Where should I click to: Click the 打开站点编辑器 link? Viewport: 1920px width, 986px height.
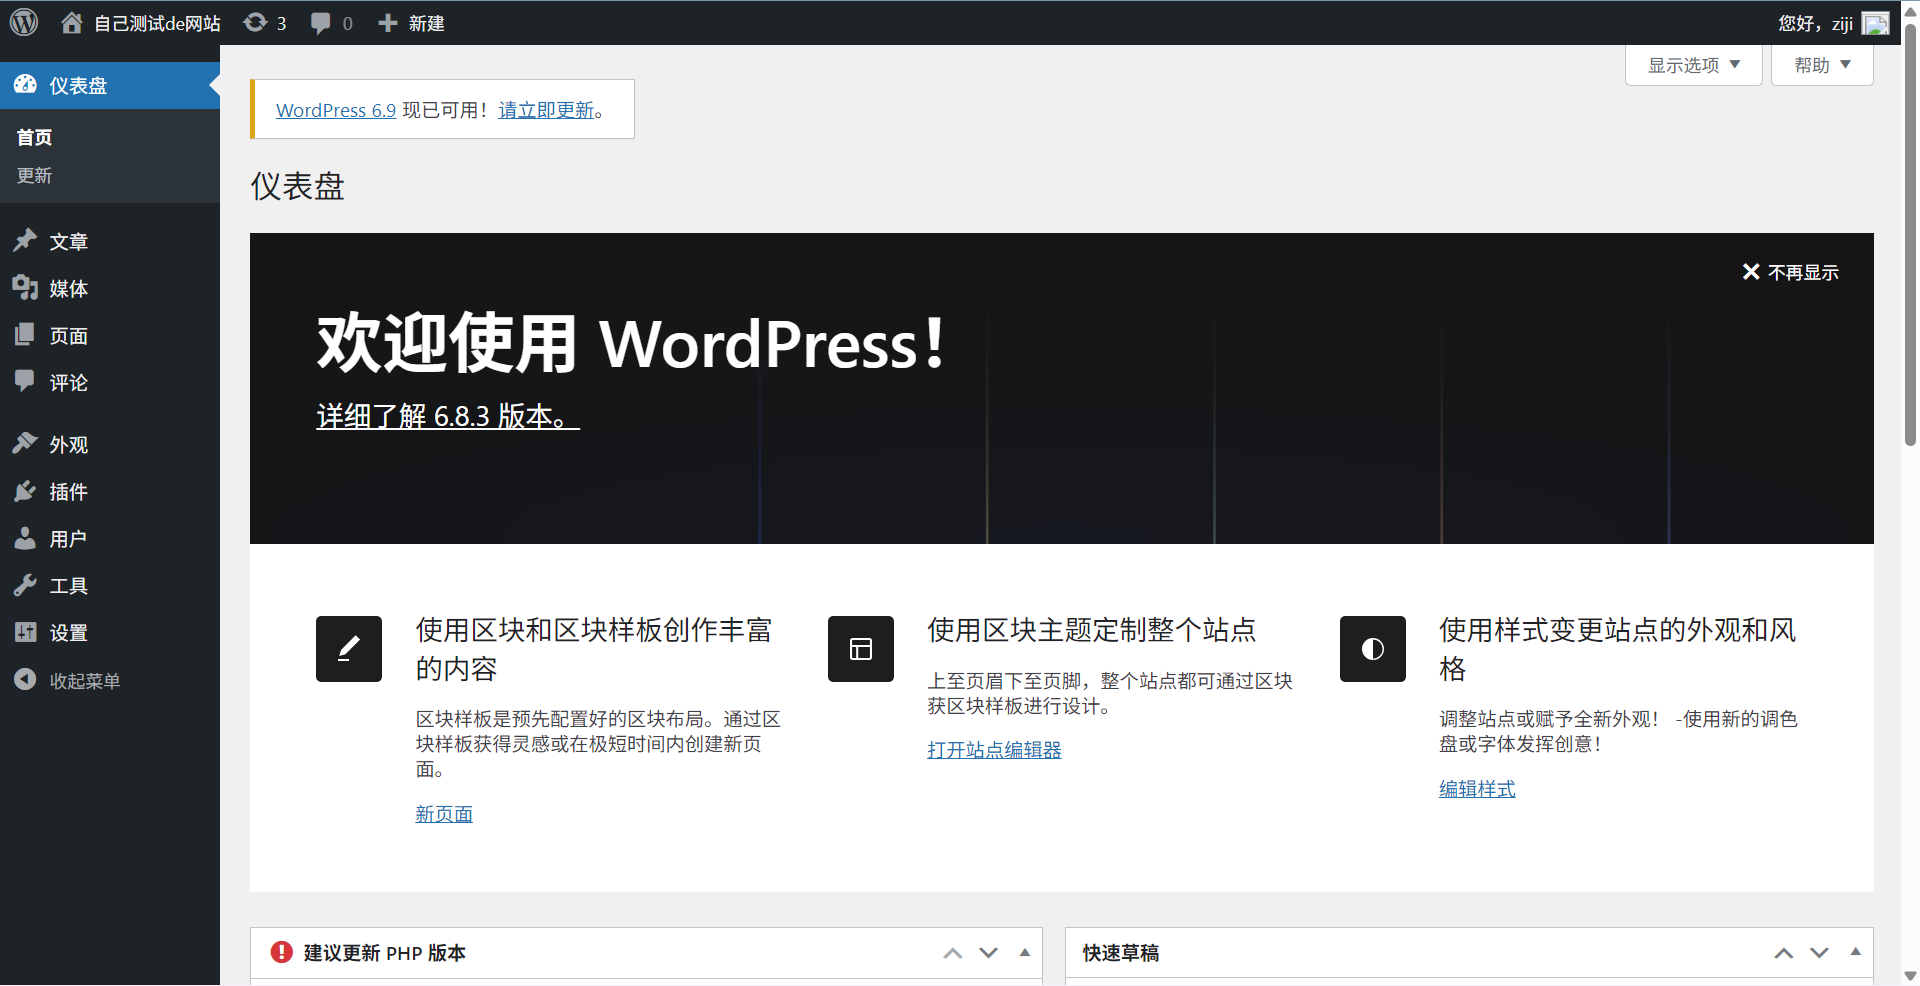(x=994, y=749)
